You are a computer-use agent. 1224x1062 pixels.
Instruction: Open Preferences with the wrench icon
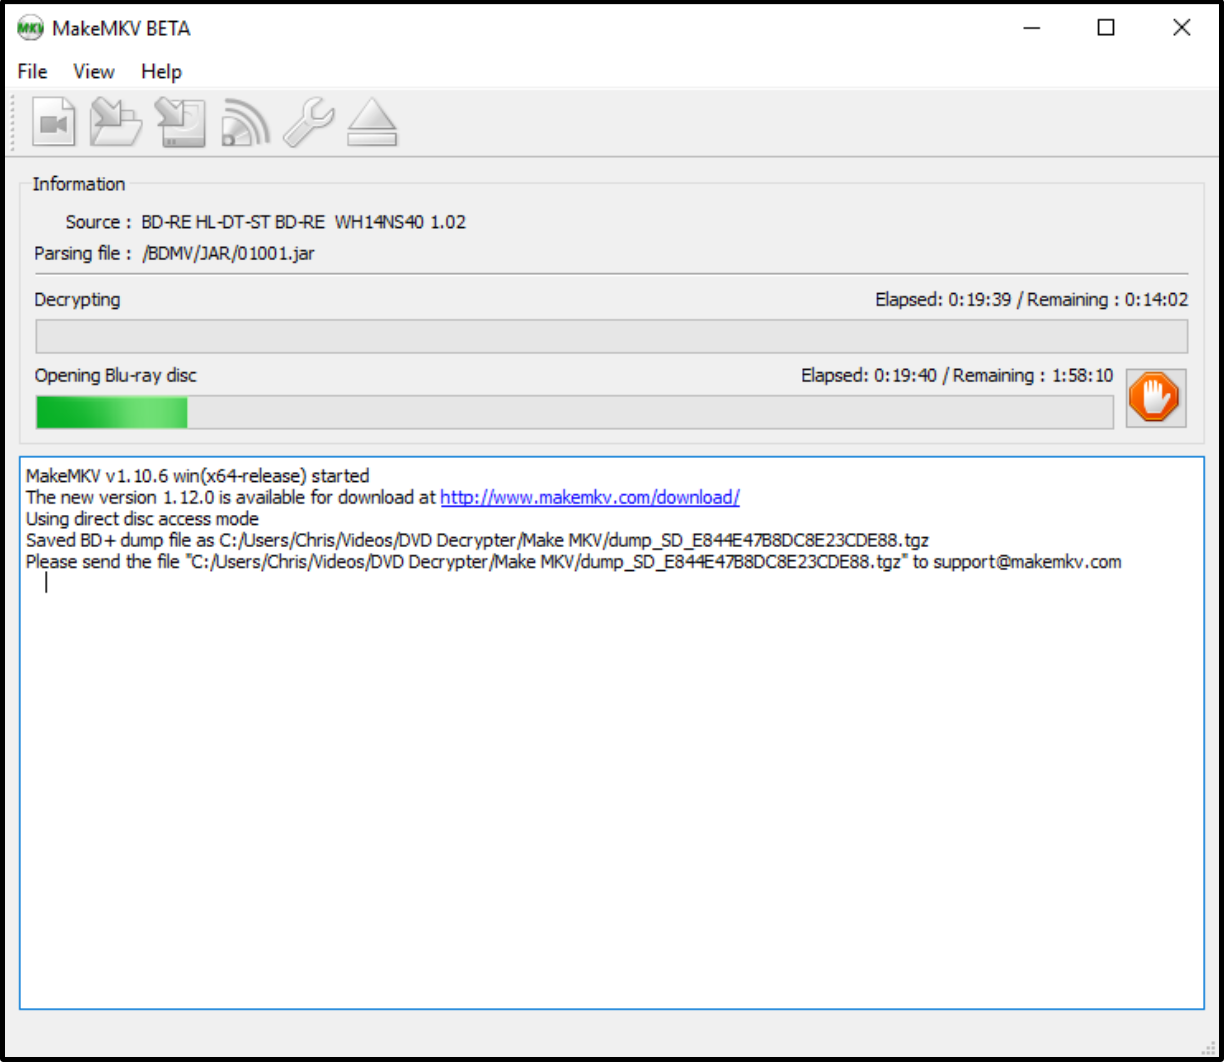pos(308,123)
